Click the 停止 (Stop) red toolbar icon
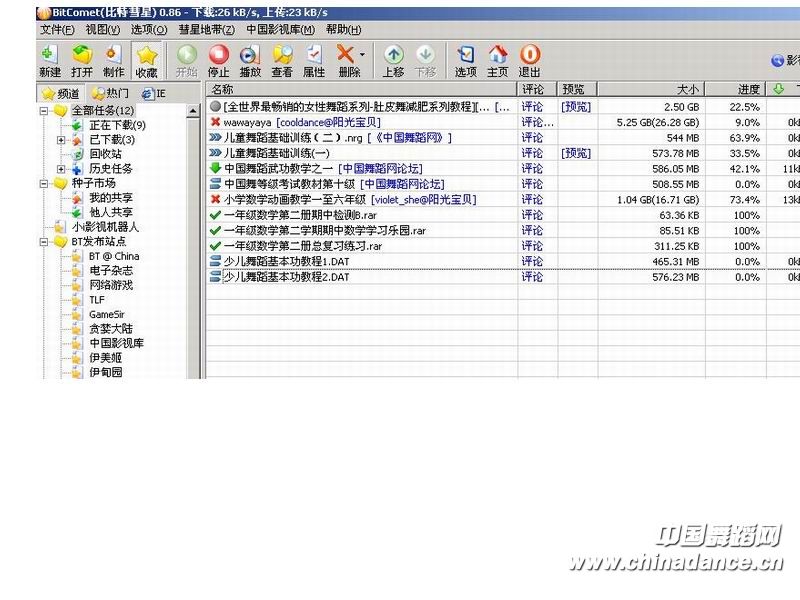The height and width of the screenshot is (600, 800). [x=218, y=59]
